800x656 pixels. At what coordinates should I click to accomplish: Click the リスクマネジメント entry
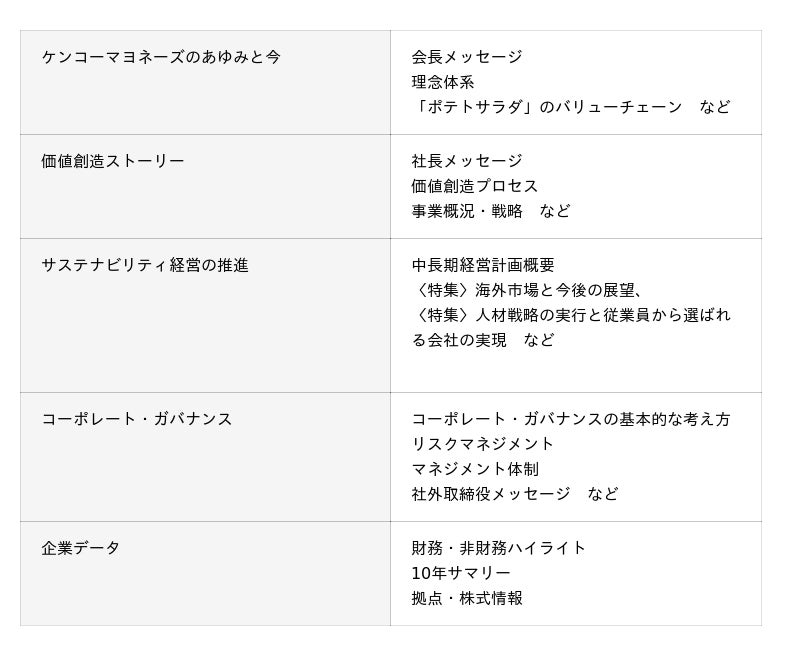[483, 444]
